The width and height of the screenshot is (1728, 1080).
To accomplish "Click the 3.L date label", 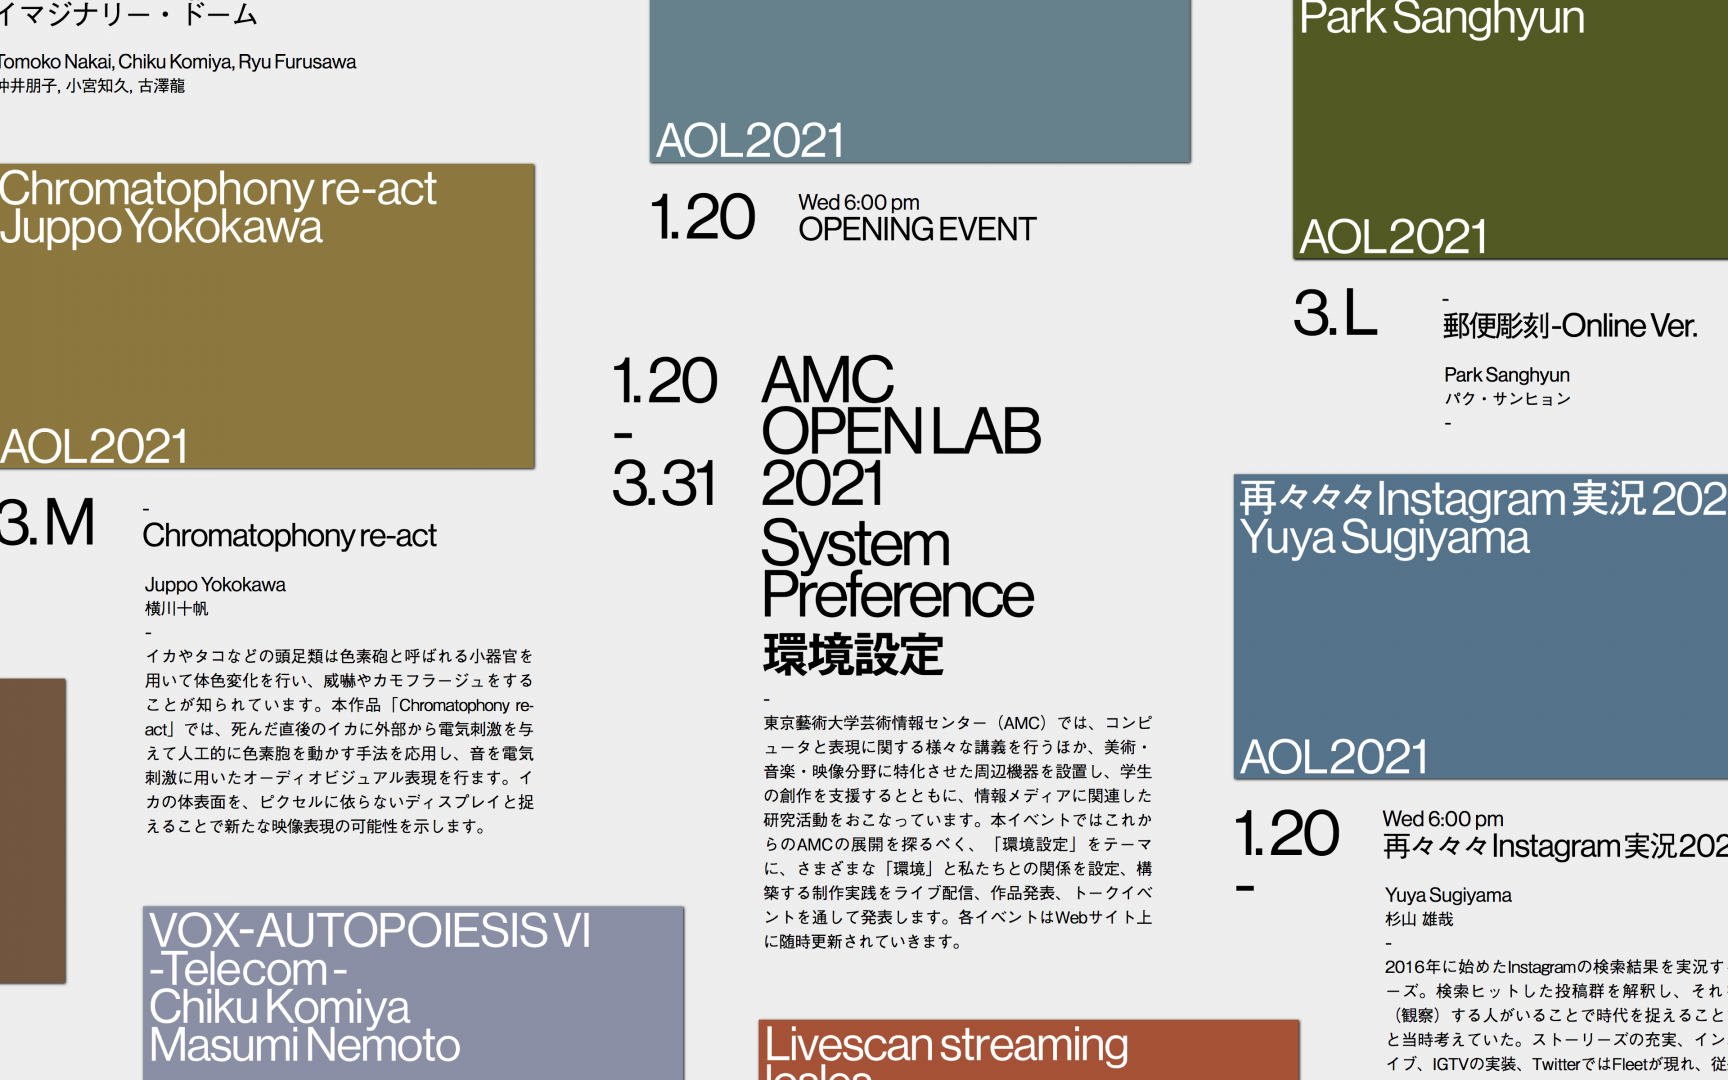I will (x=1335, y=313).
